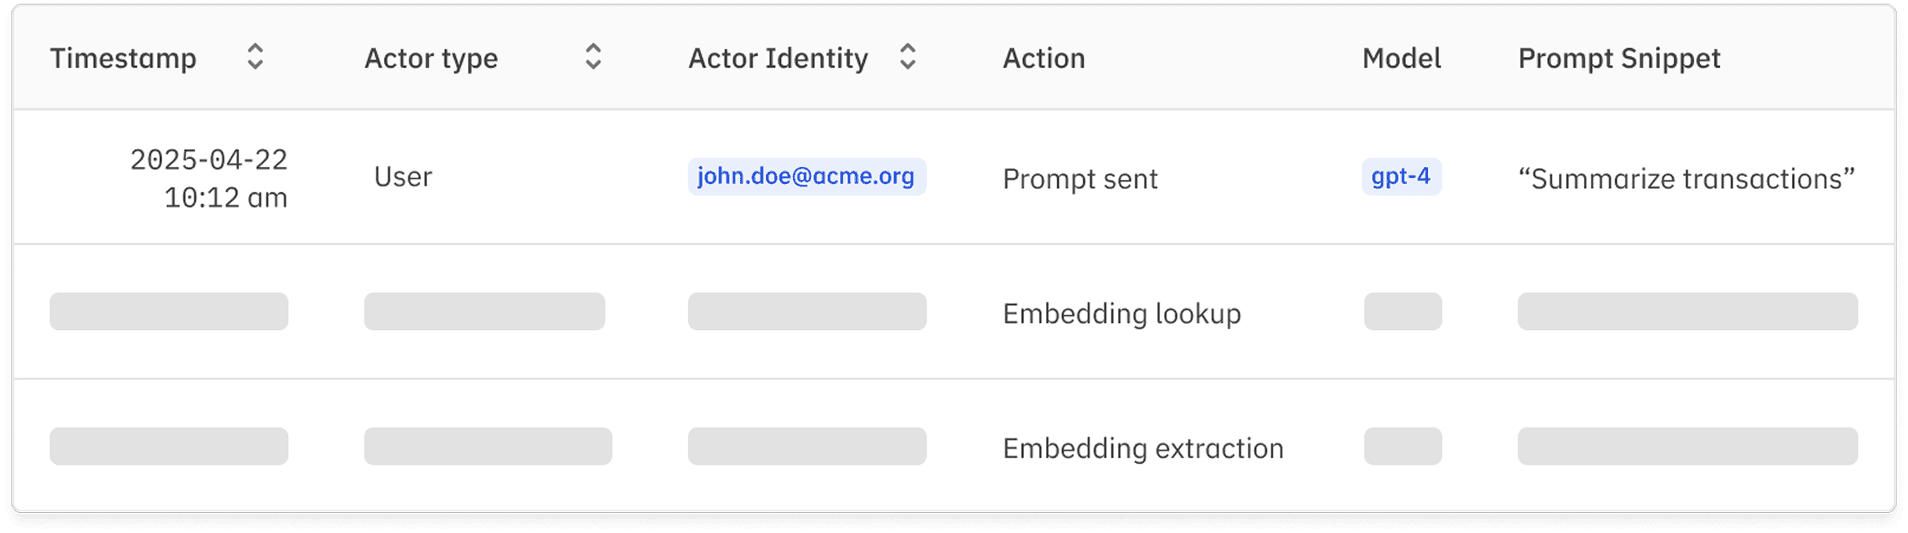
Task: Select the 2025-04-22 10:12 am timestamp cell
Action: coord(208,178)
